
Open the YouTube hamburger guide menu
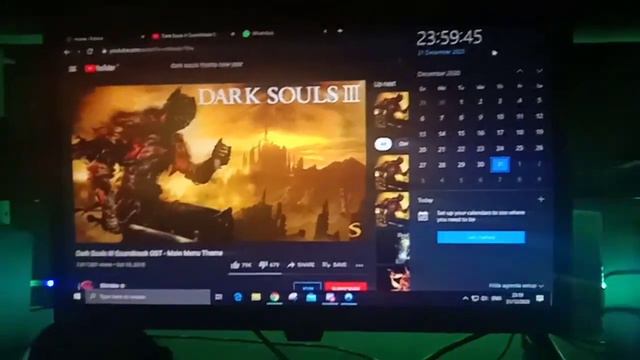pos(73,69)
